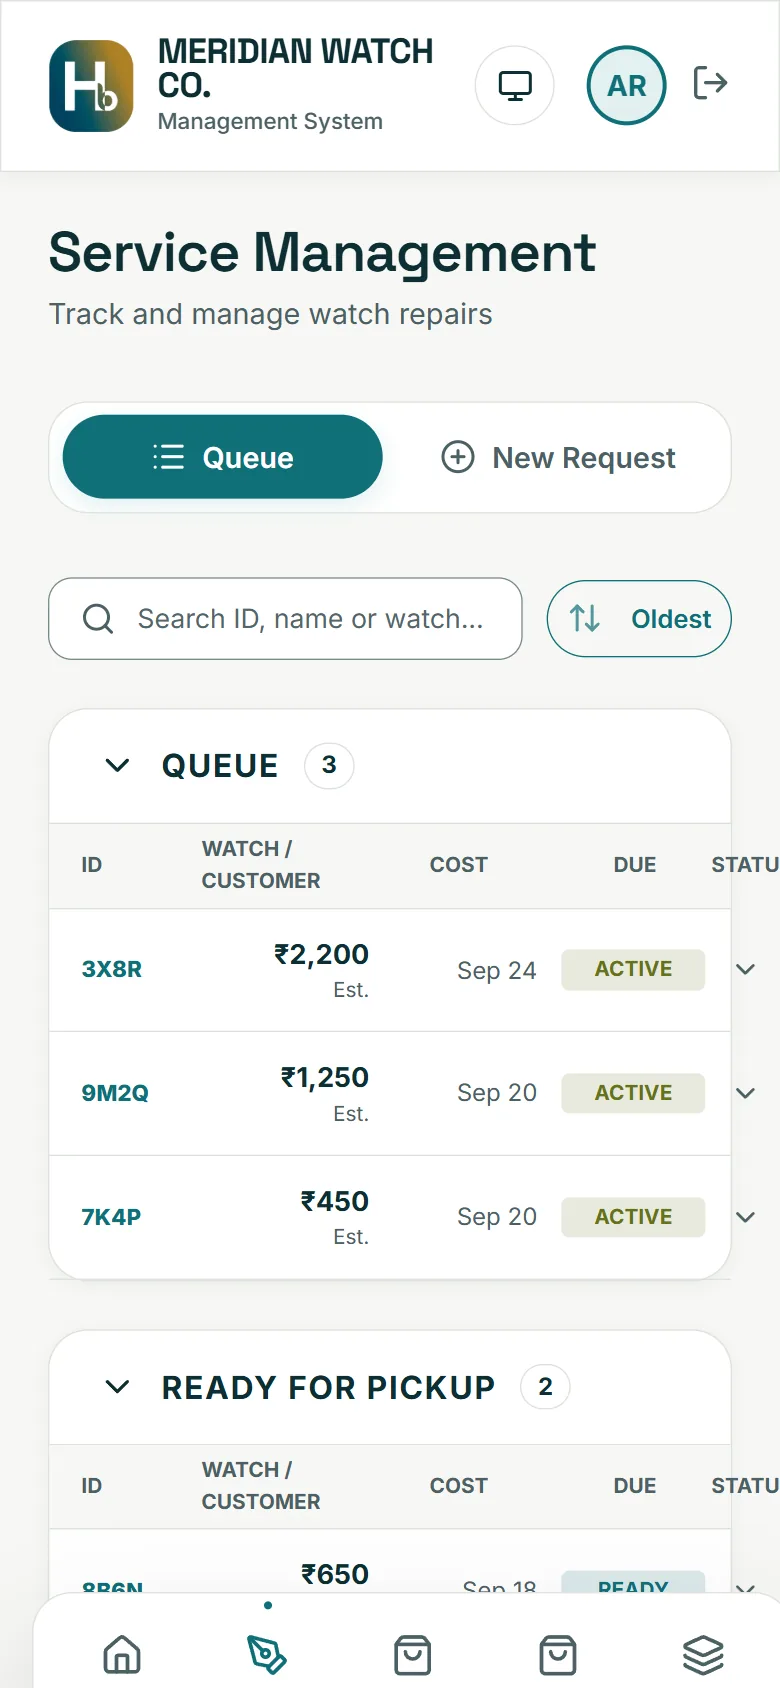Screen dimensions: 780x1688
Task: Collapse the QUEUE section
Action: [117, 766]
